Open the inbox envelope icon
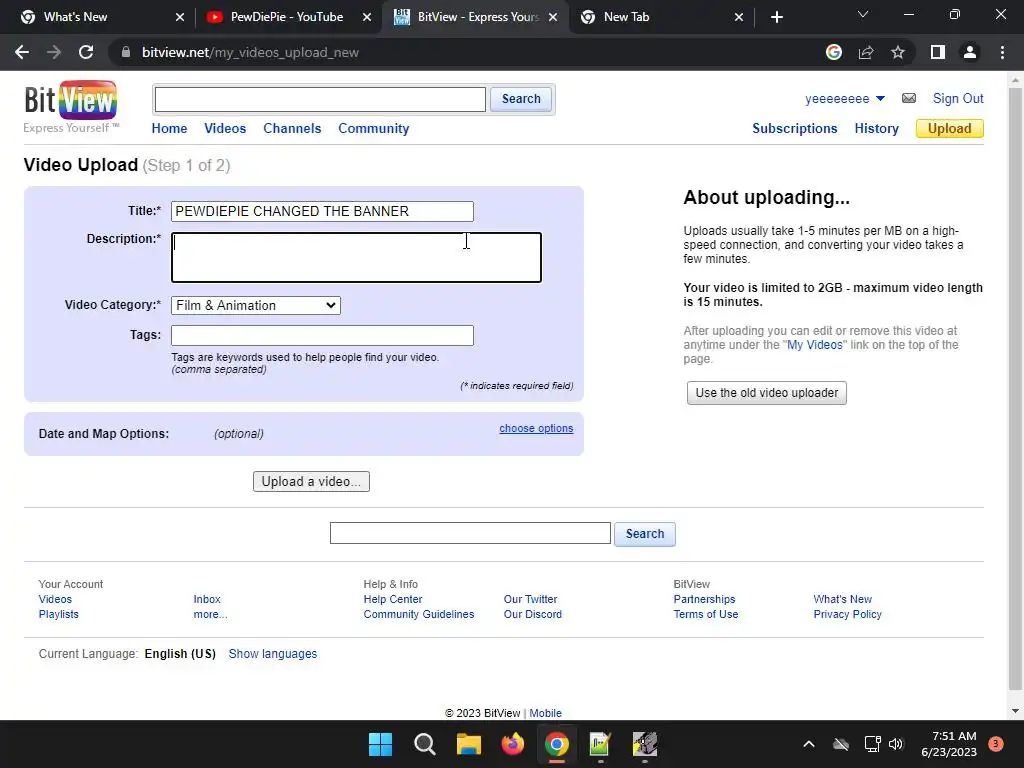 [x=908, y=98]
